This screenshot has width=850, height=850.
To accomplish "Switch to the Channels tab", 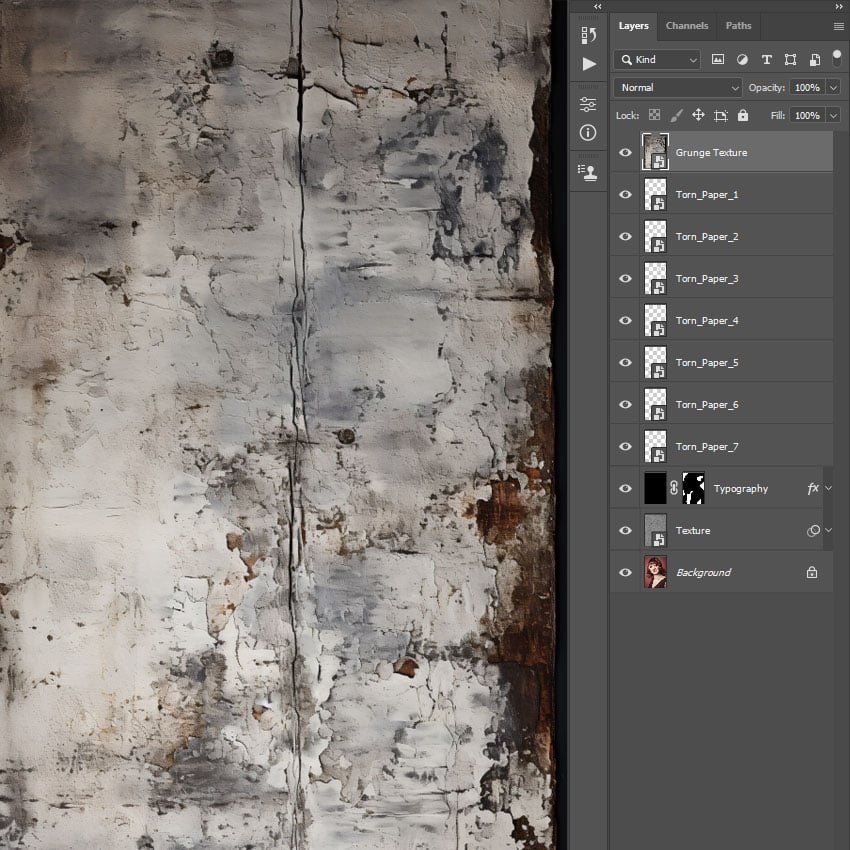I will [687, 26].
